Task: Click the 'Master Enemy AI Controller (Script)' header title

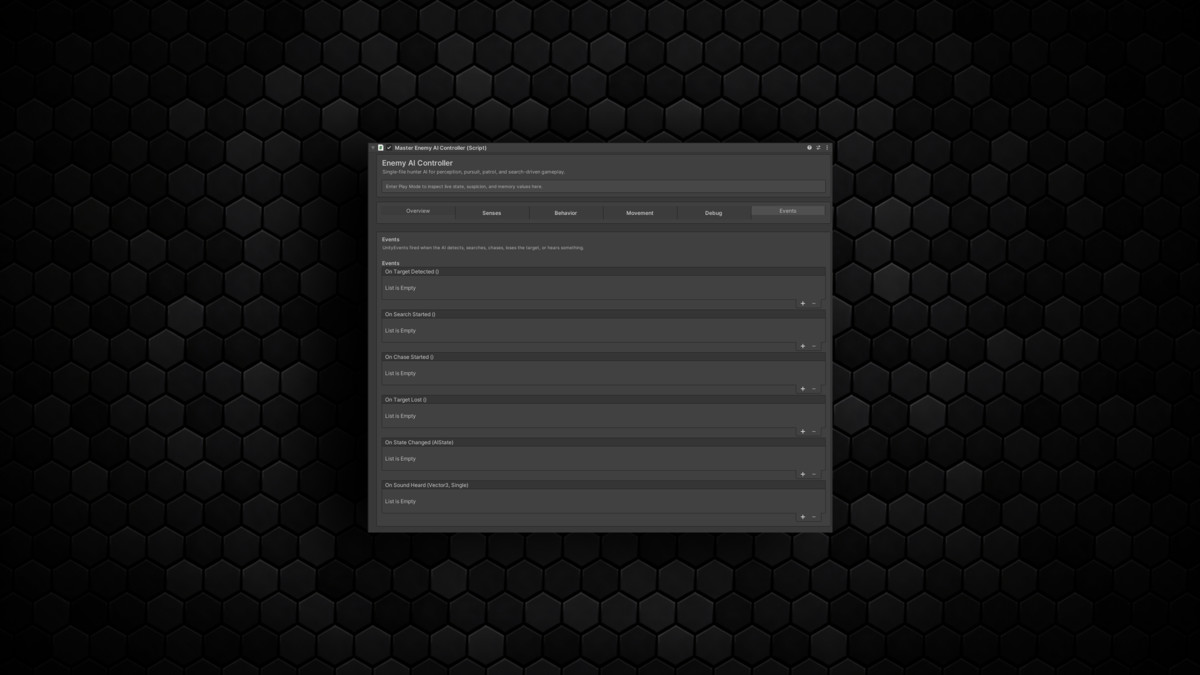Action: pos(440,148)
